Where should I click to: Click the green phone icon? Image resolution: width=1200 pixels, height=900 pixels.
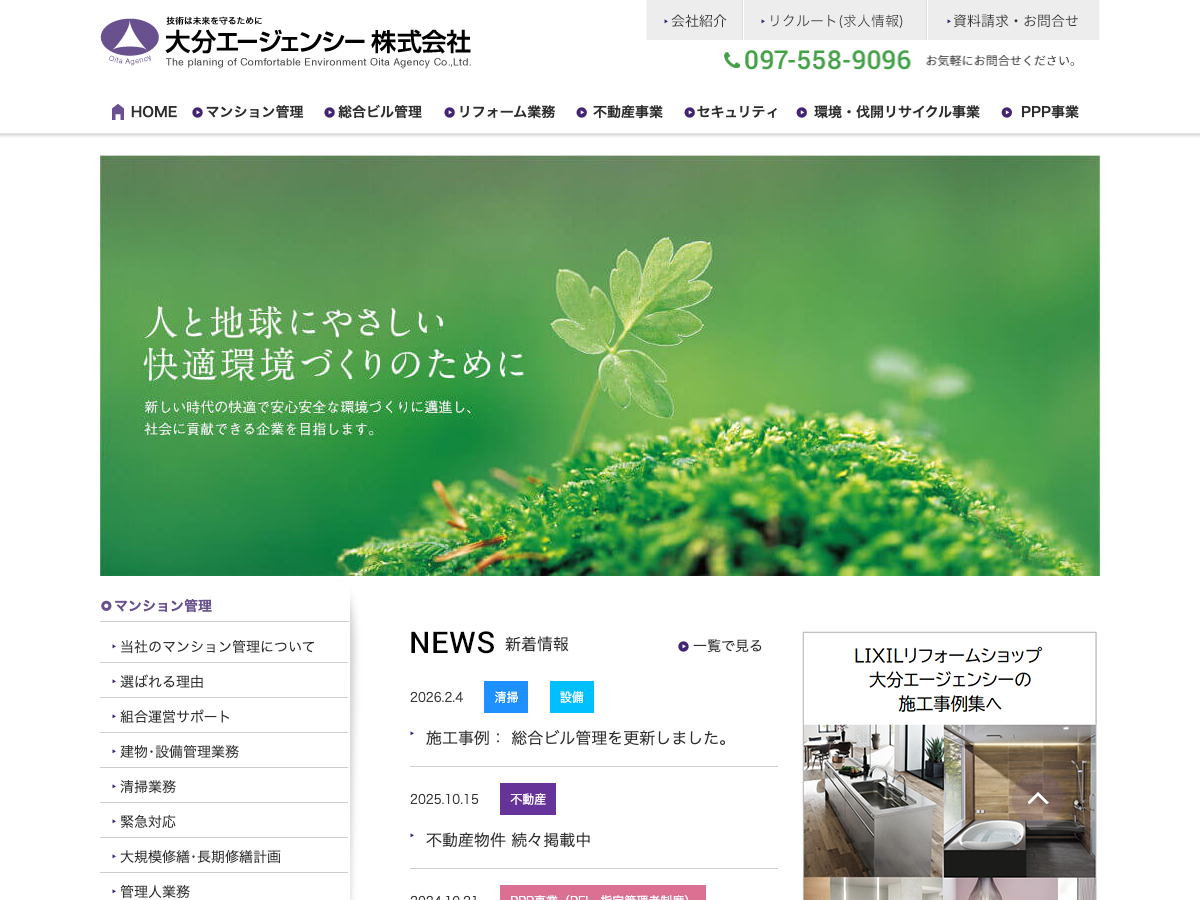pyautogui.click(x=732, y=60)
